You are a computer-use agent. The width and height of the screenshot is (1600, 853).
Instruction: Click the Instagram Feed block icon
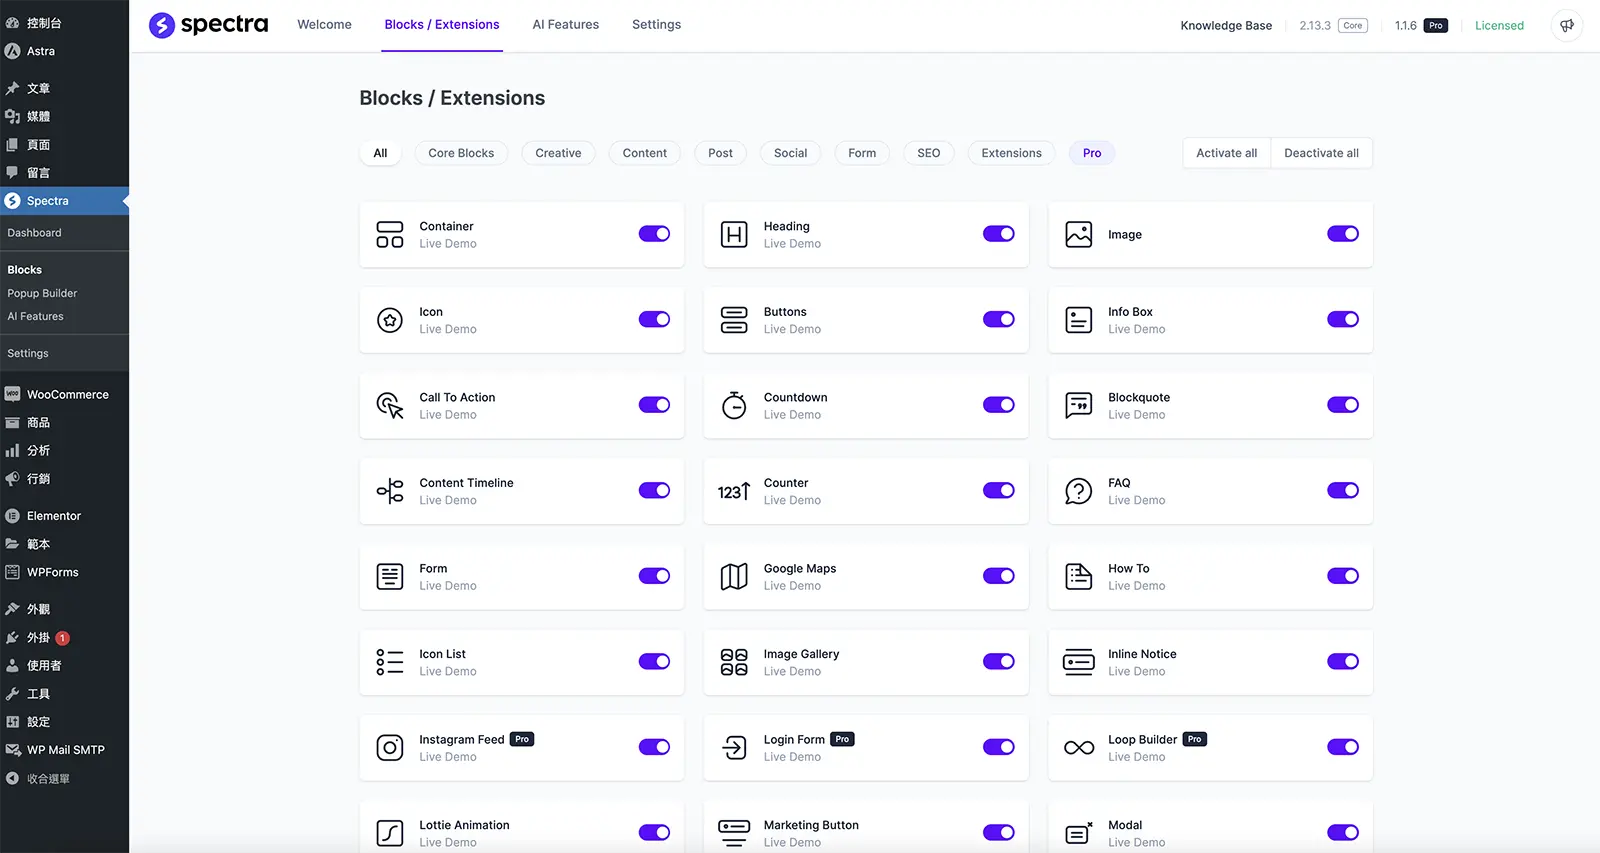390,748
